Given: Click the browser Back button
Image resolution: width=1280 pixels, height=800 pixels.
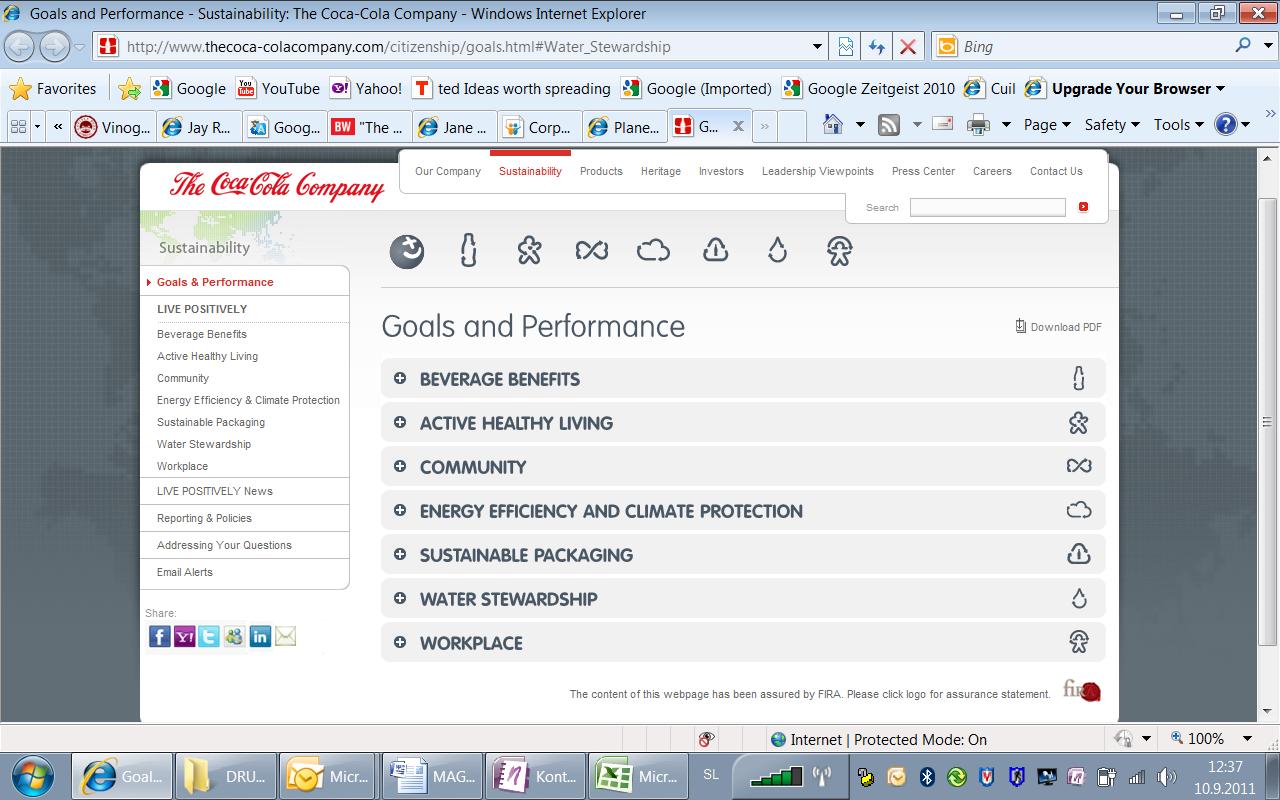Looking at the screenshot, I should coord(20,46).
